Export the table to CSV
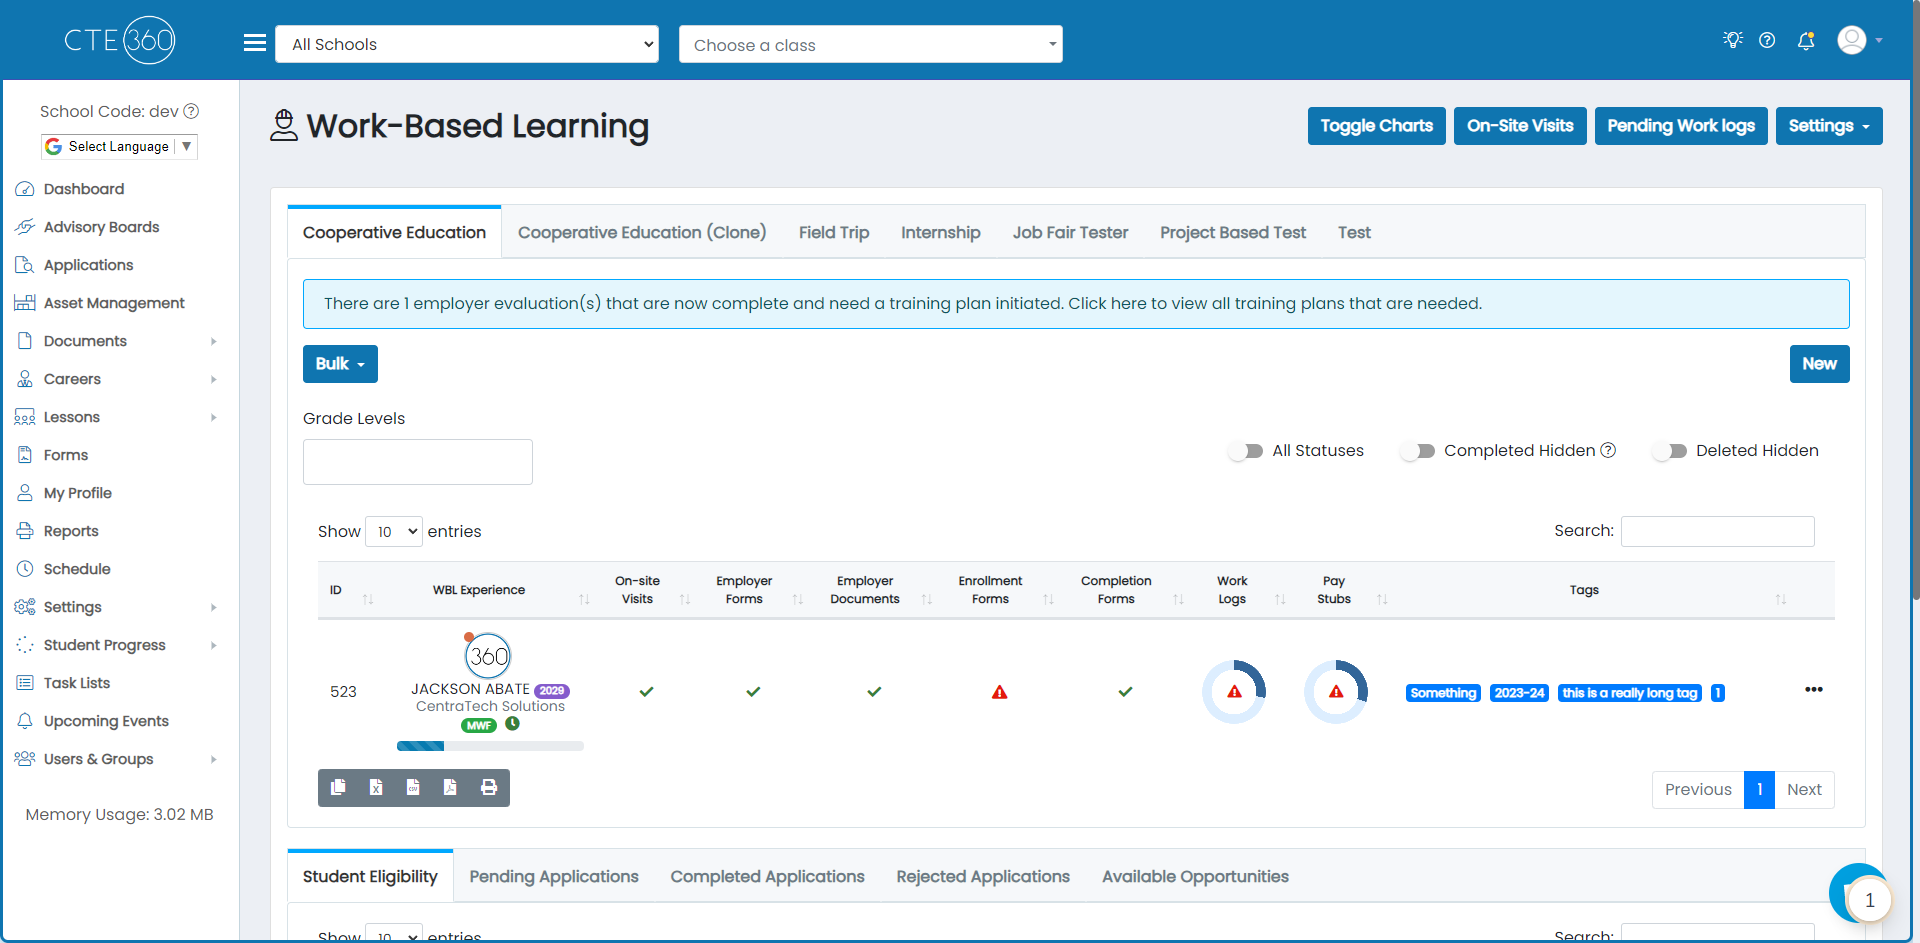1920x943 pixels. tap(413, 787)
